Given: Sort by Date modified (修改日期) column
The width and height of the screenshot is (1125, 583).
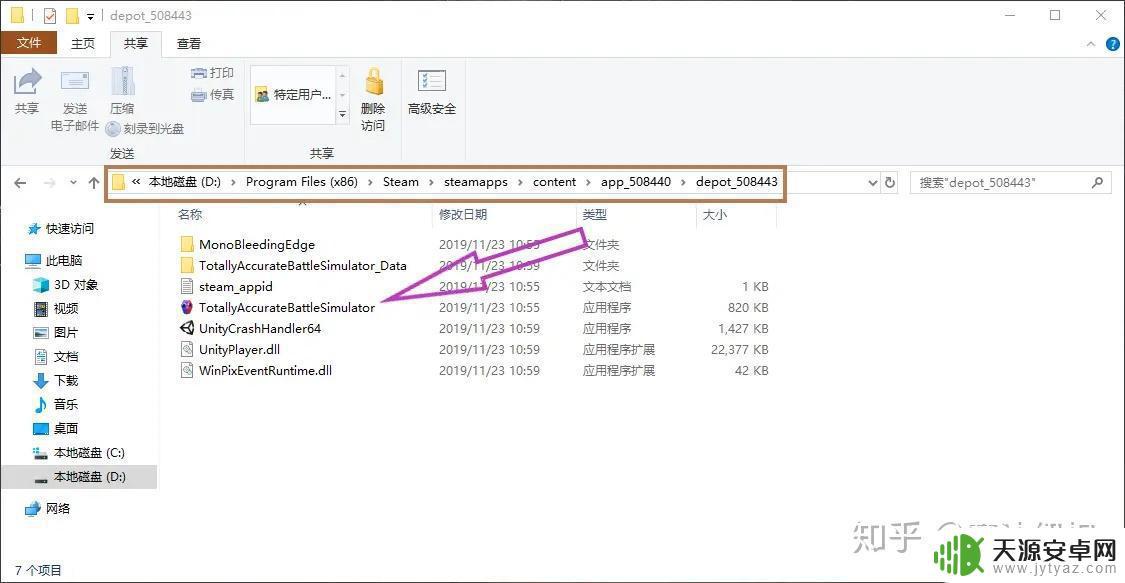Looking at the screenshot, I should pos(463,214).
